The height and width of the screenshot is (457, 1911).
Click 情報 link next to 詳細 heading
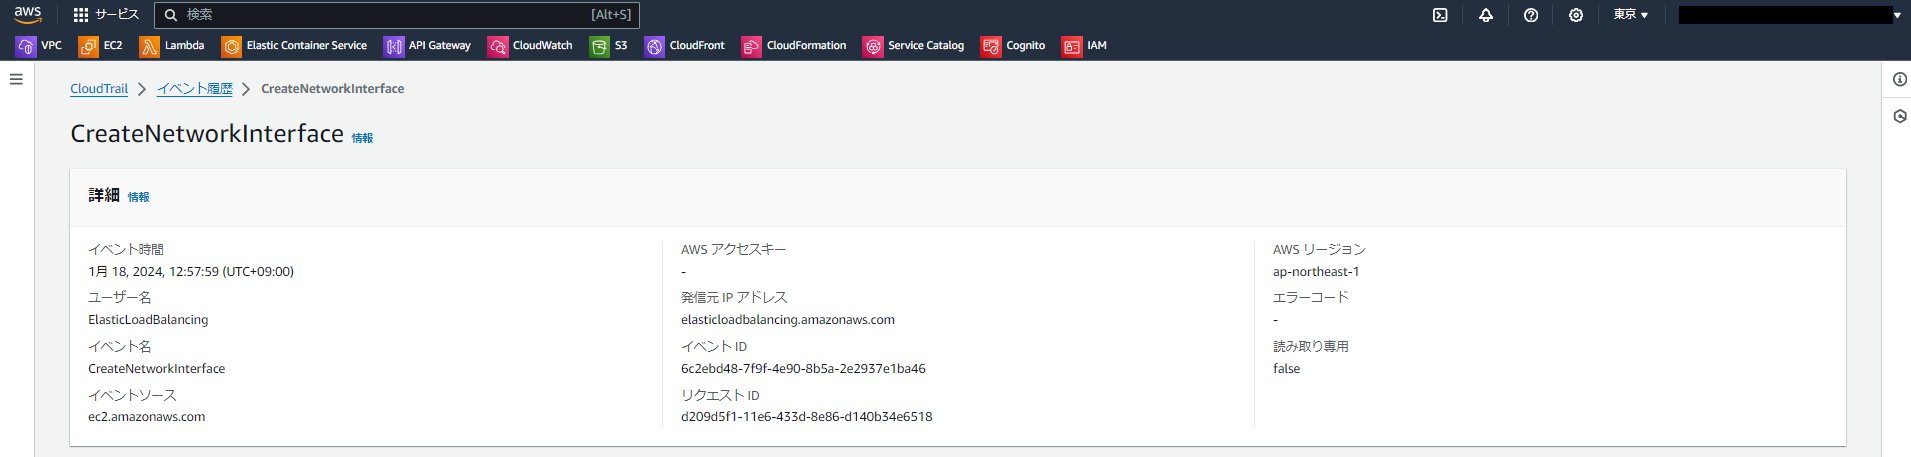138,197
